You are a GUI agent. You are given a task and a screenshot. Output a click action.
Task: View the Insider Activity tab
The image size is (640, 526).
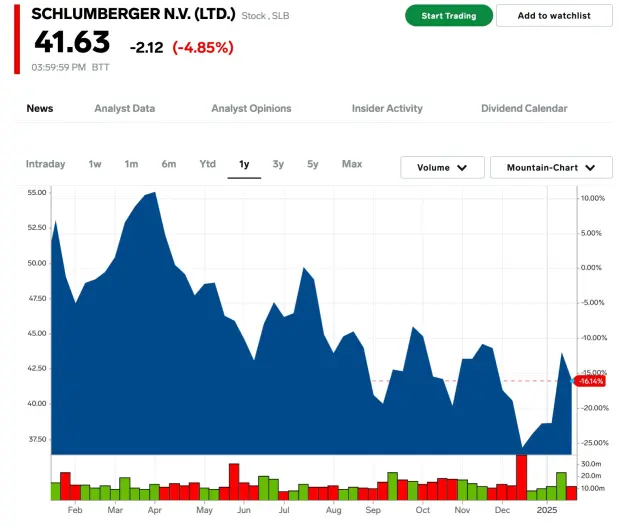click(387, 108)
